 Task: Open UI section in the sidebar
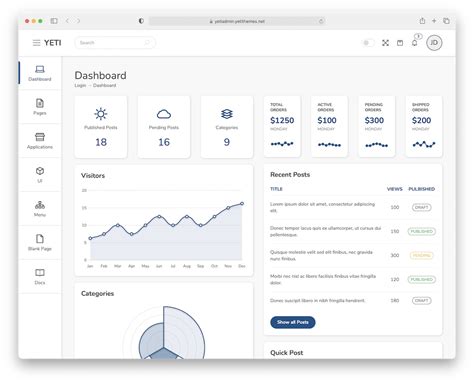point(40,175)
